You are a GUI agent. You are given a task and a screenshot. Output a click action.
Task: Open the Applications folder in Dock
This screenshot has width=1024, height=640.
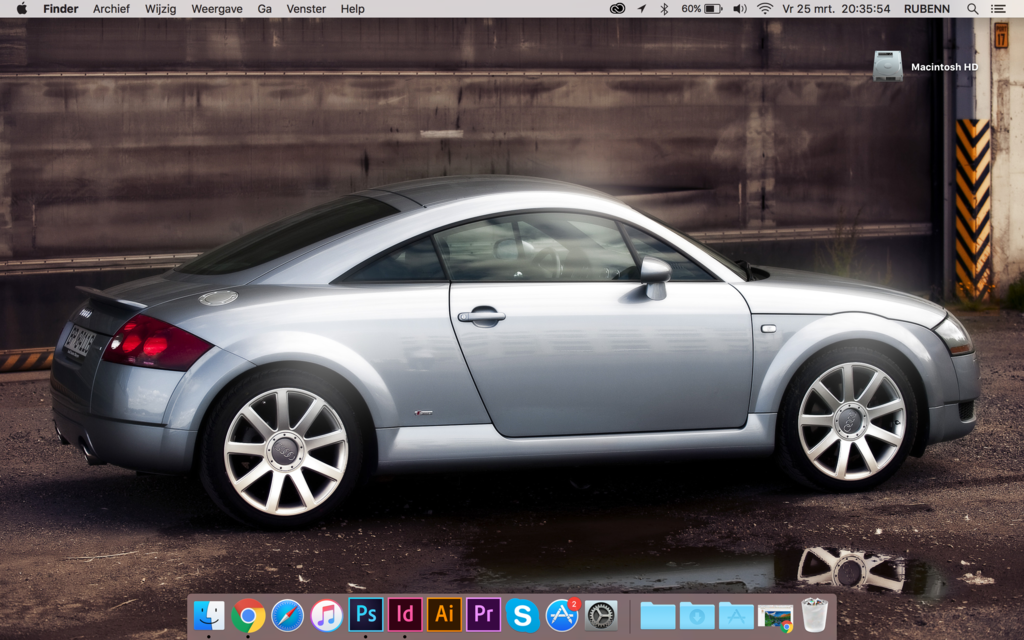[x=736, y=616]
